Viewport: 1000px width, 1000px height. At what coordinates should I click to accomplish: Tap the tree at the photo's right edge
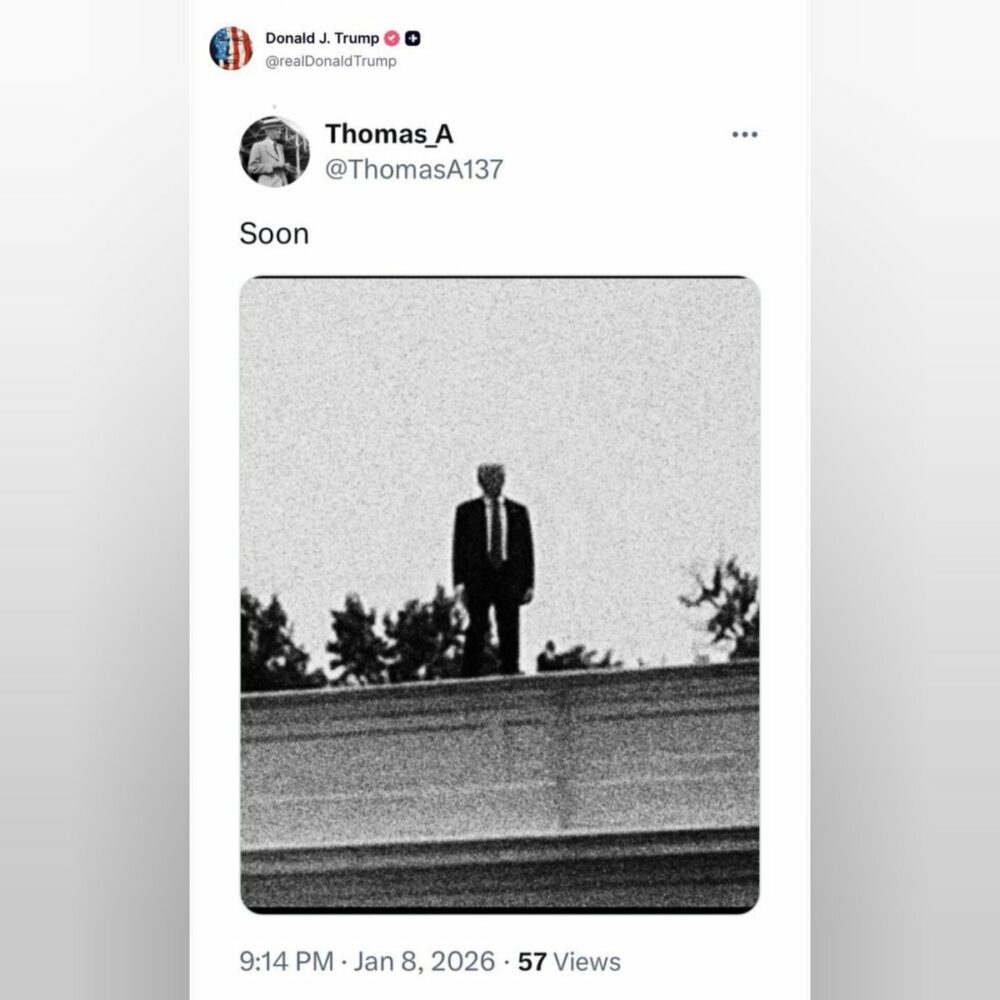[725, 610]
